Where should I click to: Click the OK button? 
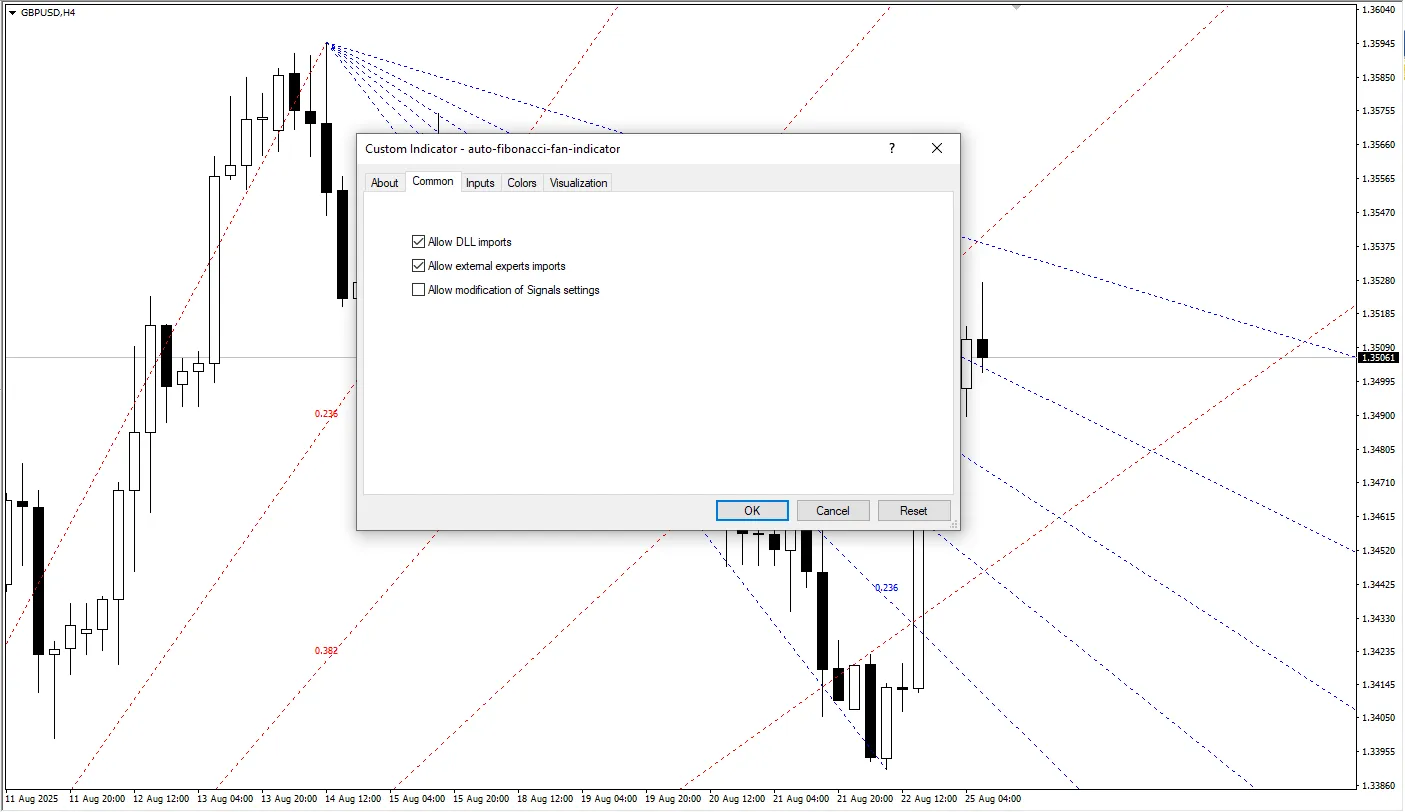coord(752,510)
